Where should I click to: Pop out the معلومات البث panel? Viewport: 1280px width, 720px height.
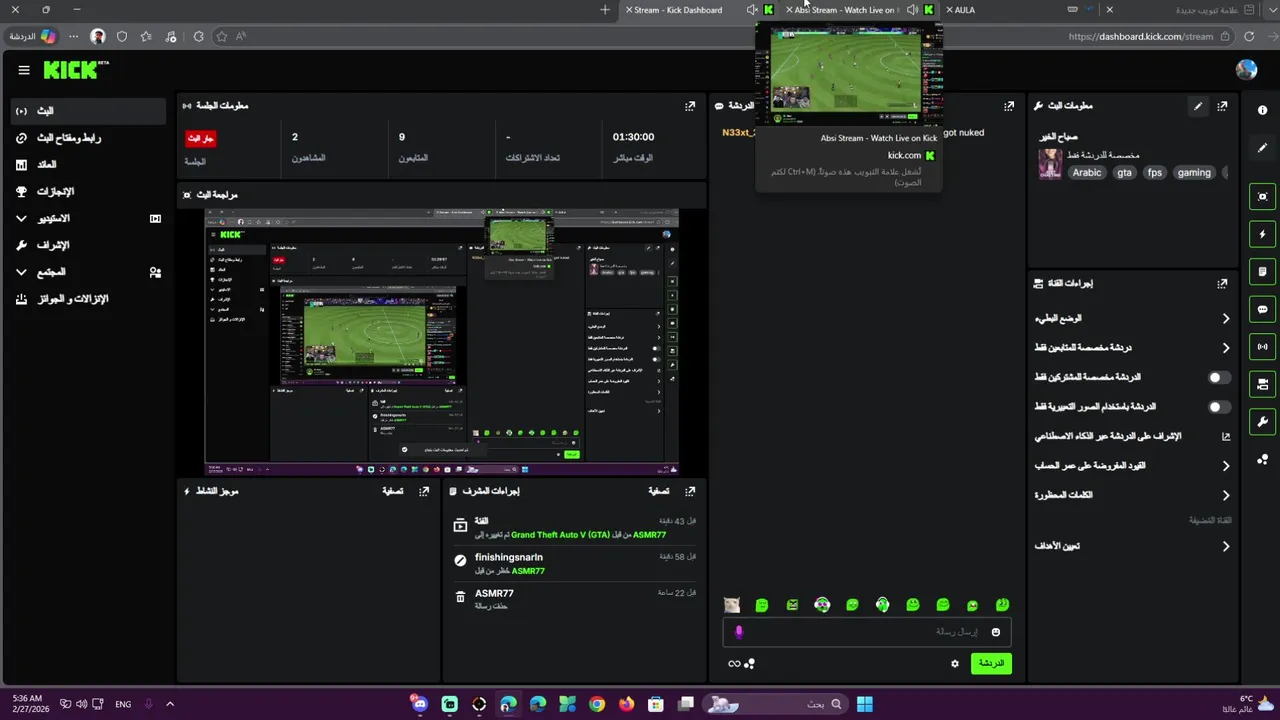1222,106
